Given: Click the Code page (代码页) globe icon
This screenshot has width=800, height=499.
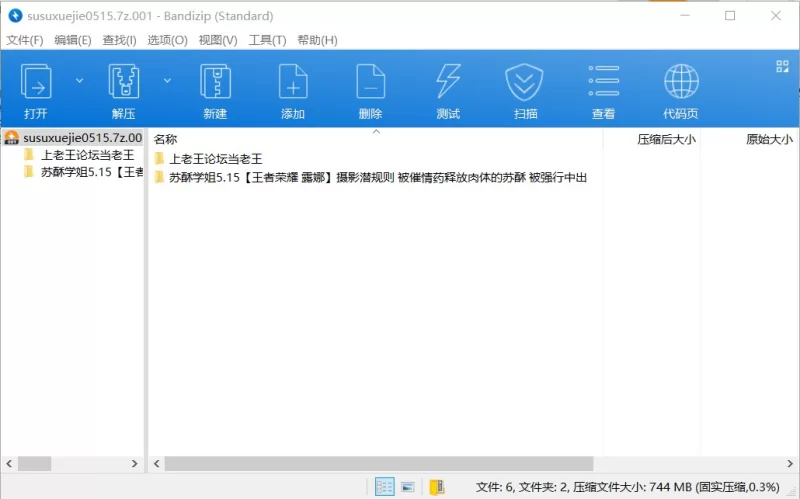Looking at the screenshot, I should (x=681, y=82).
